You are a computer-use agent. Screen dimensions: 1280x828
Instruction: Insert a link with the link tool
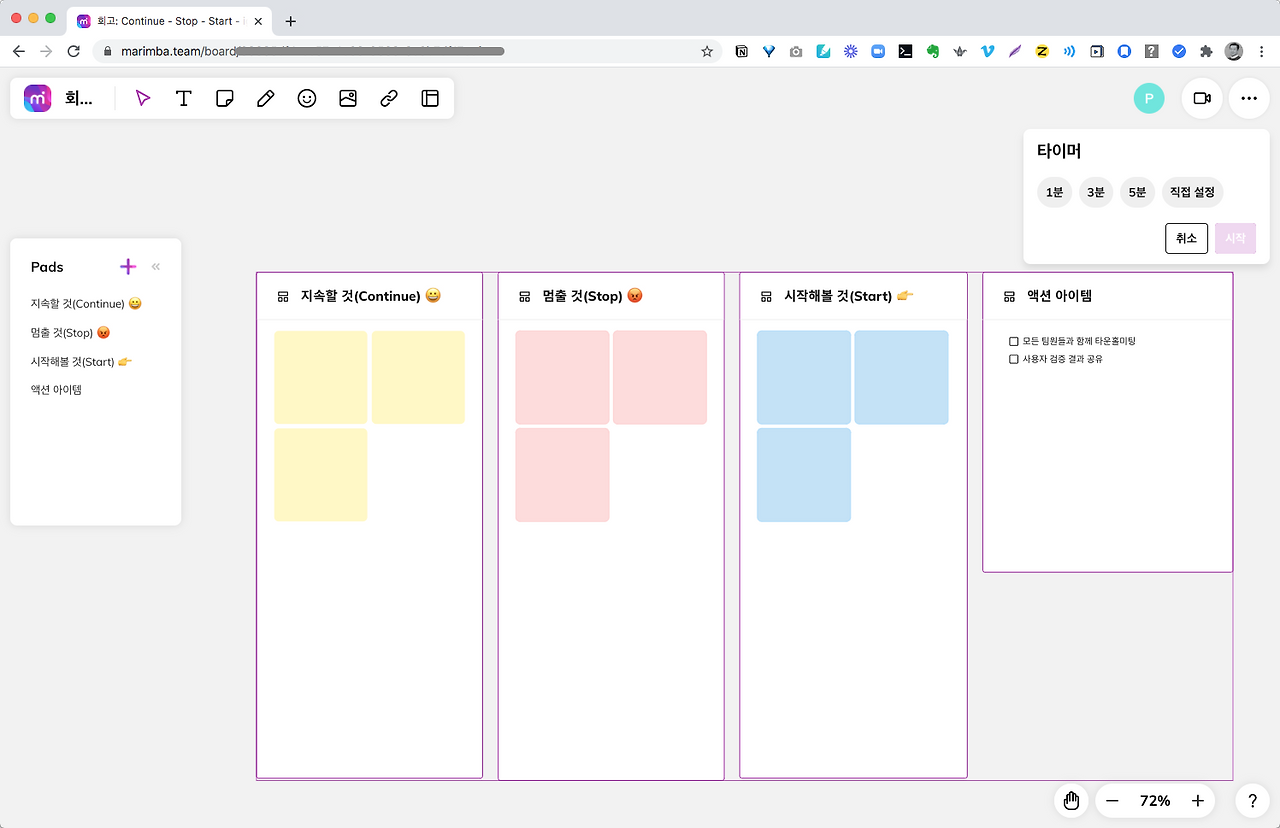click(389, 98)
